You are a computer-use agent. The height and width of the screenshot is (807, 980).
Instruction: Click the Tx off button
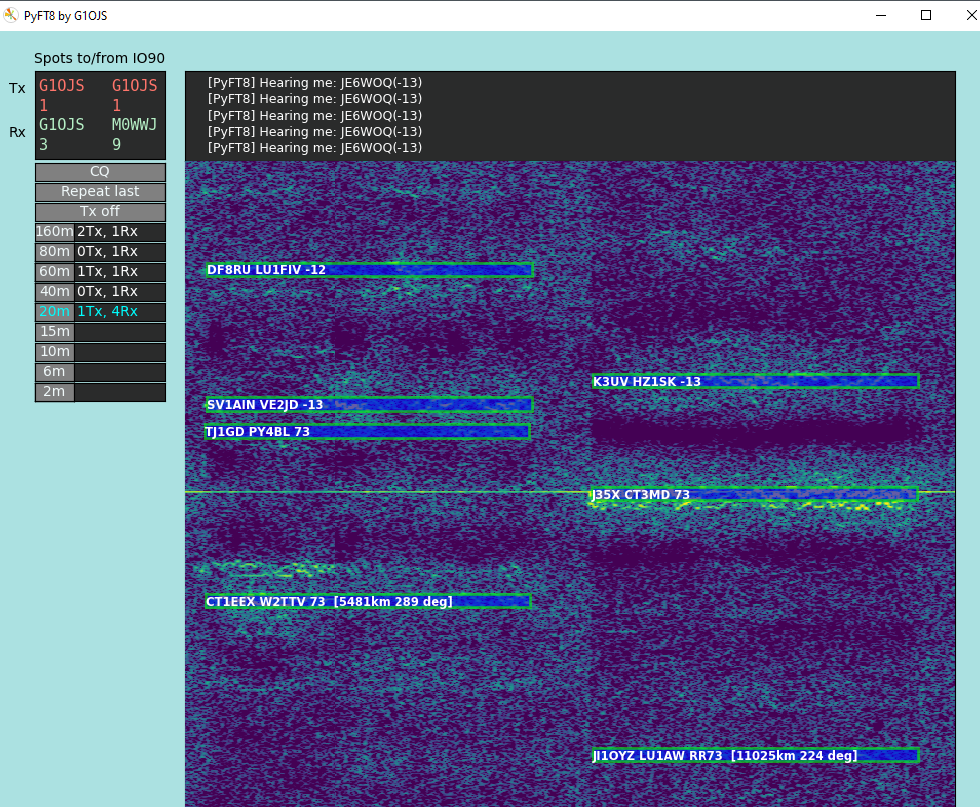click(x=100, y=211)
